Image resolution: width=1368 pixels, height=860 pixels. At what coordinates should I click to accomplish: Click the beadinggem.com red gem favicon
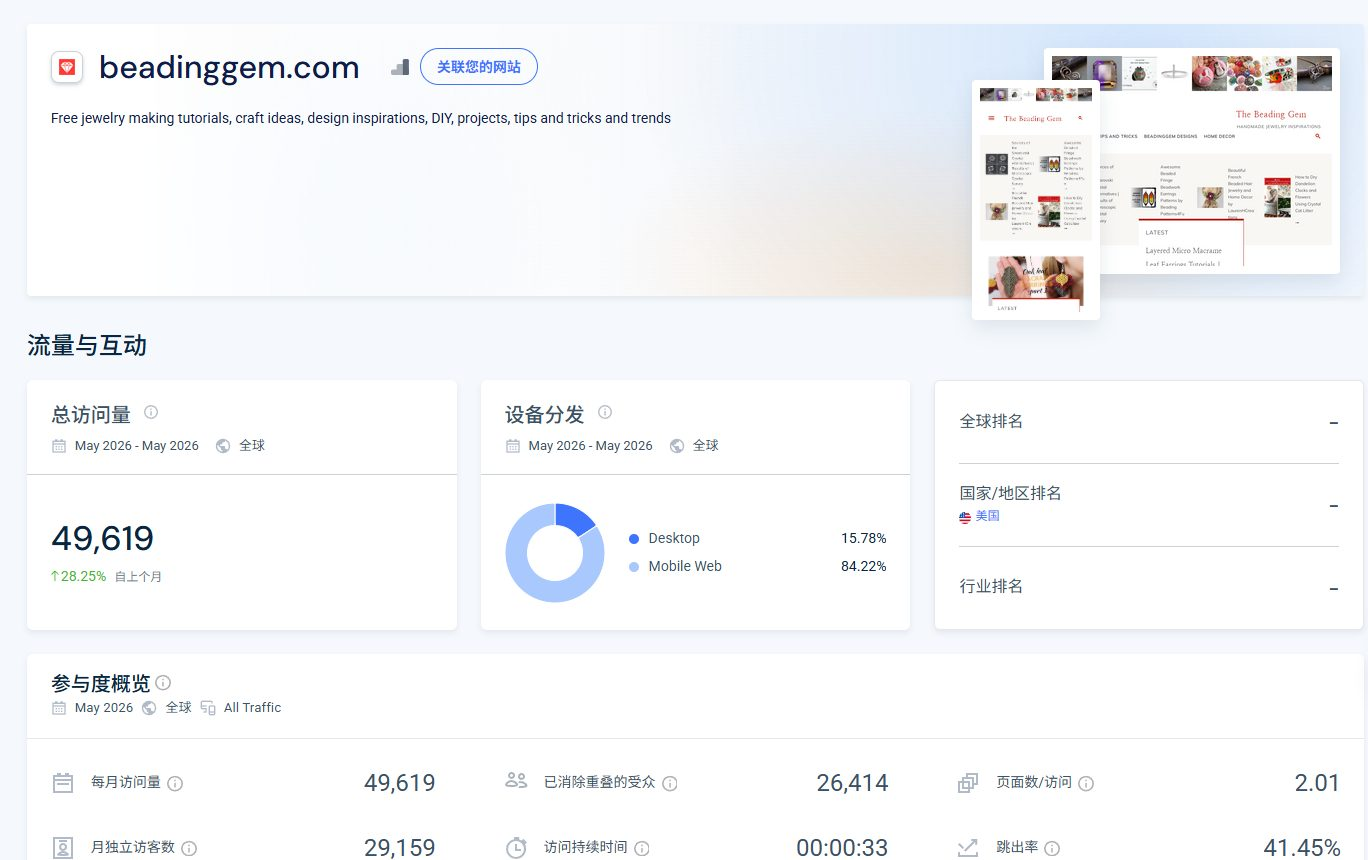coord(67,67)
